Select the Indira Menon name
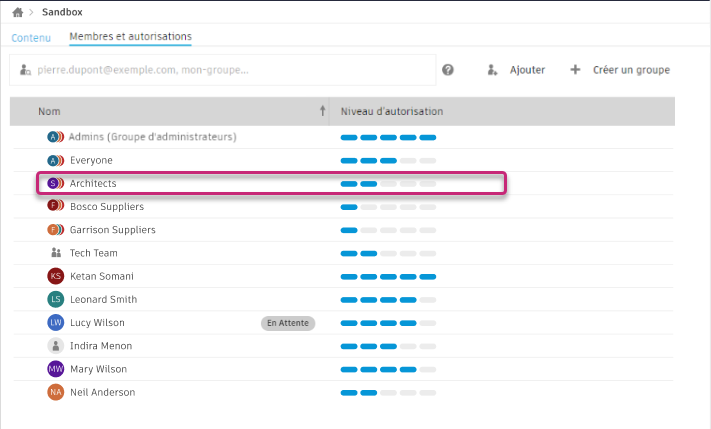 (x=101, y=346)
